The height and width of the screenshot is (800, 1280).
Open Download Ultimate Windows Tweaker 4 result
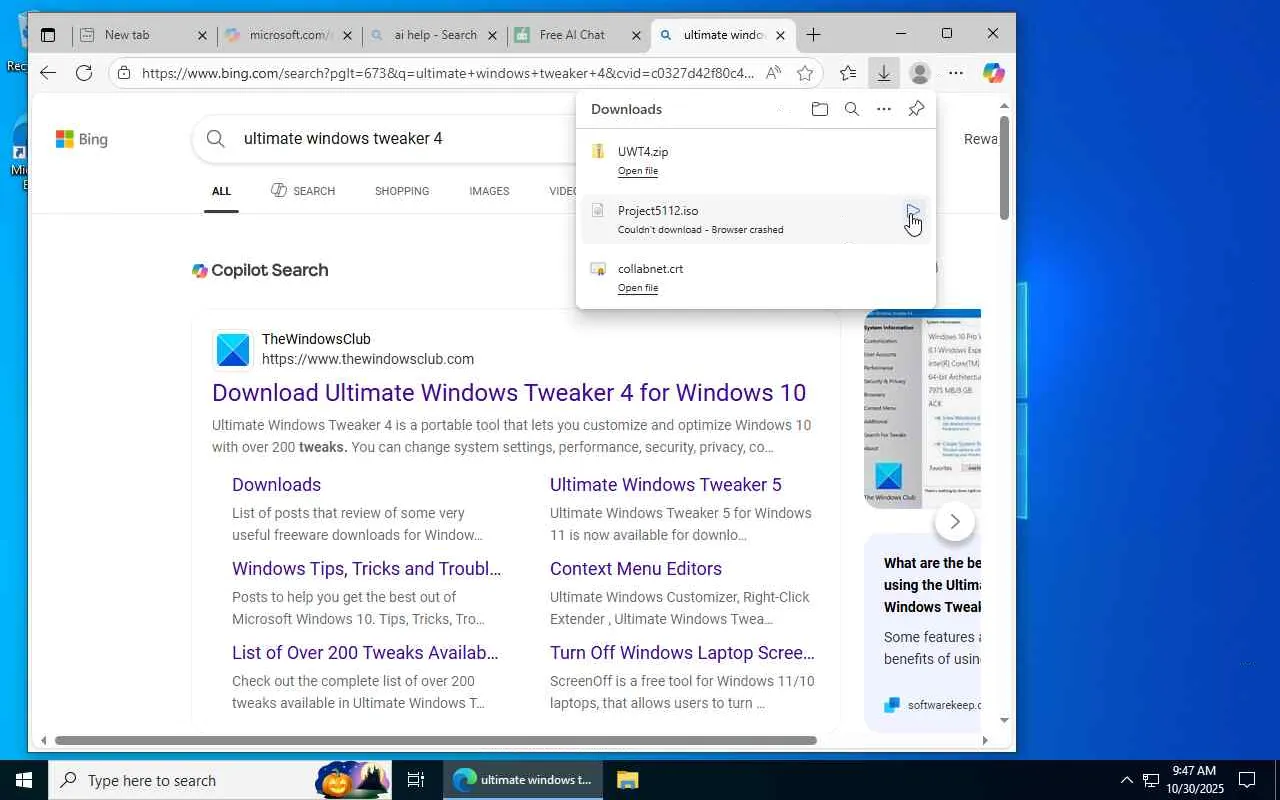pos(509,393)
